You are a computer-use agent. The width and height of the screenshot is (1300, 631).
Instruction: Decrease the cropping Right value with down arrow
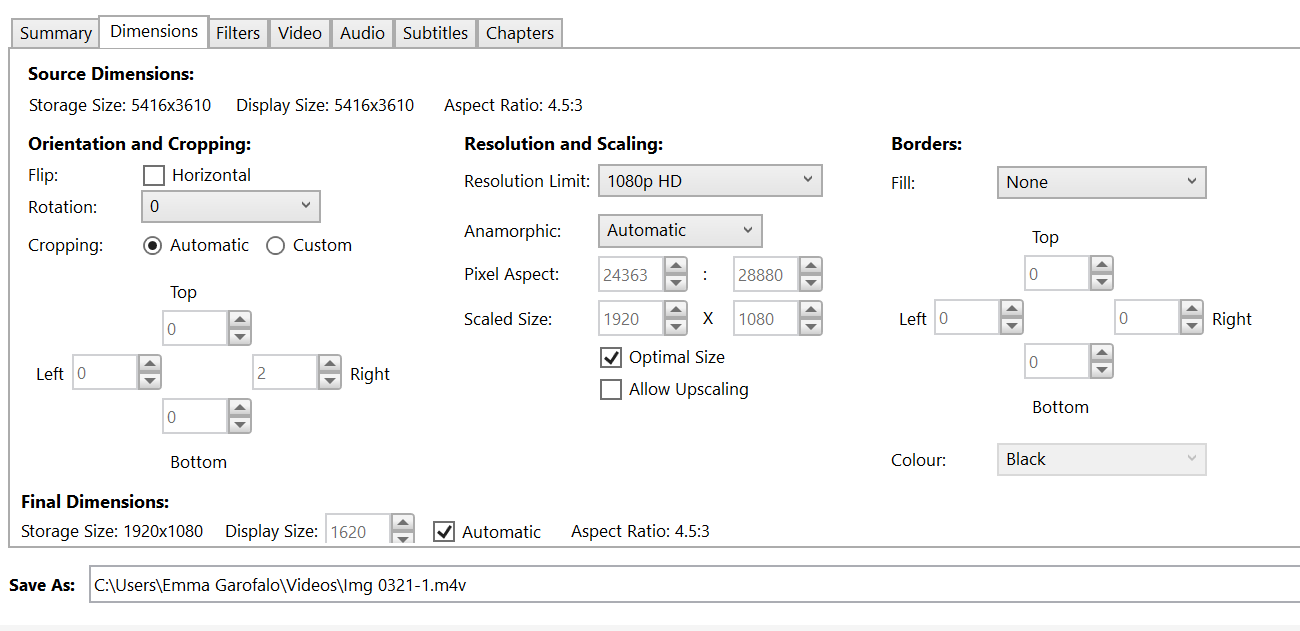point(329,381)
